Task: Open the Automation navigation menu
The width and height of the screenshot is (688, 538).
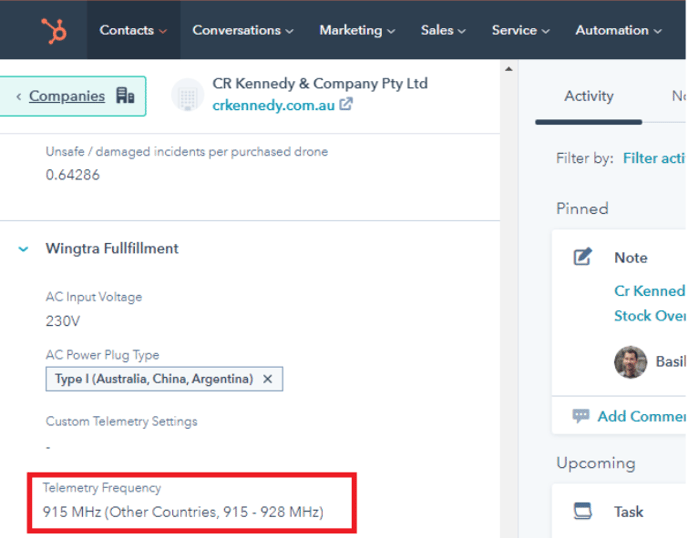Action: [x=618, y=30]
